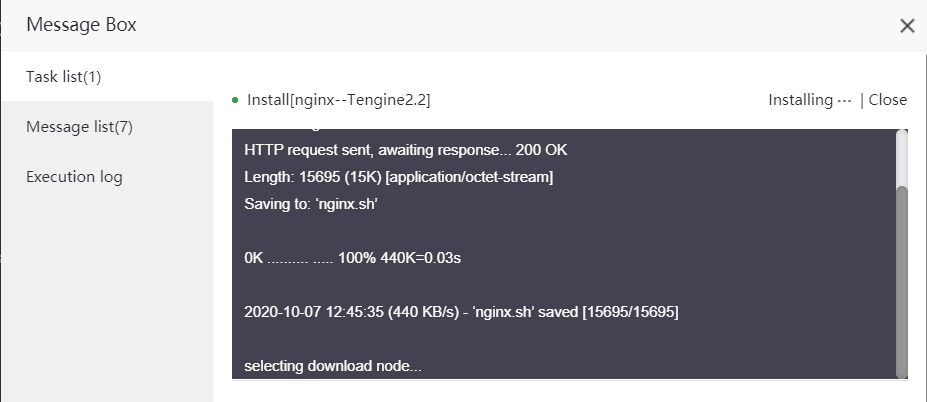The image size is (927, 402).
Task: Click the green status dot beside Install task
Action: pos(235,100)
